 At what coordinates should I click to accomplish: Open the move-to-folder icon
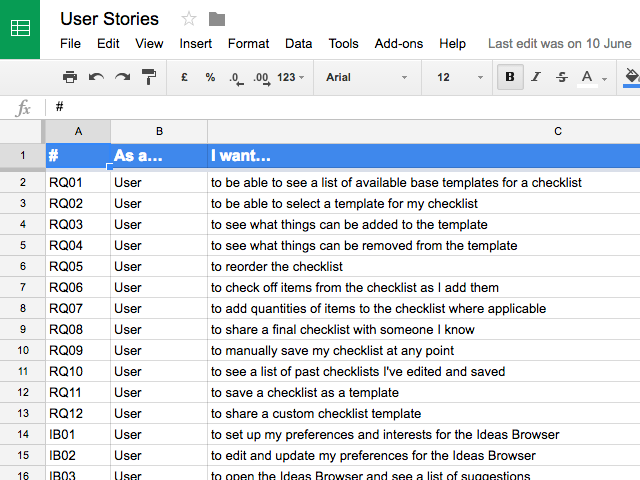(217, 19)
